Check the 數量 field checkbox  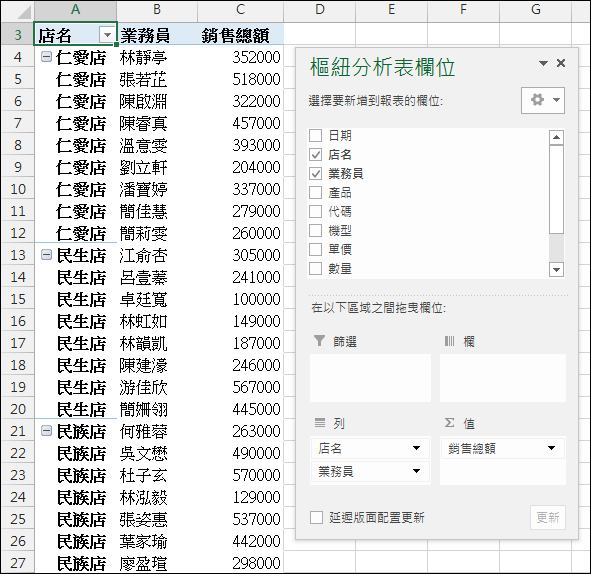(x=315, y=269)
